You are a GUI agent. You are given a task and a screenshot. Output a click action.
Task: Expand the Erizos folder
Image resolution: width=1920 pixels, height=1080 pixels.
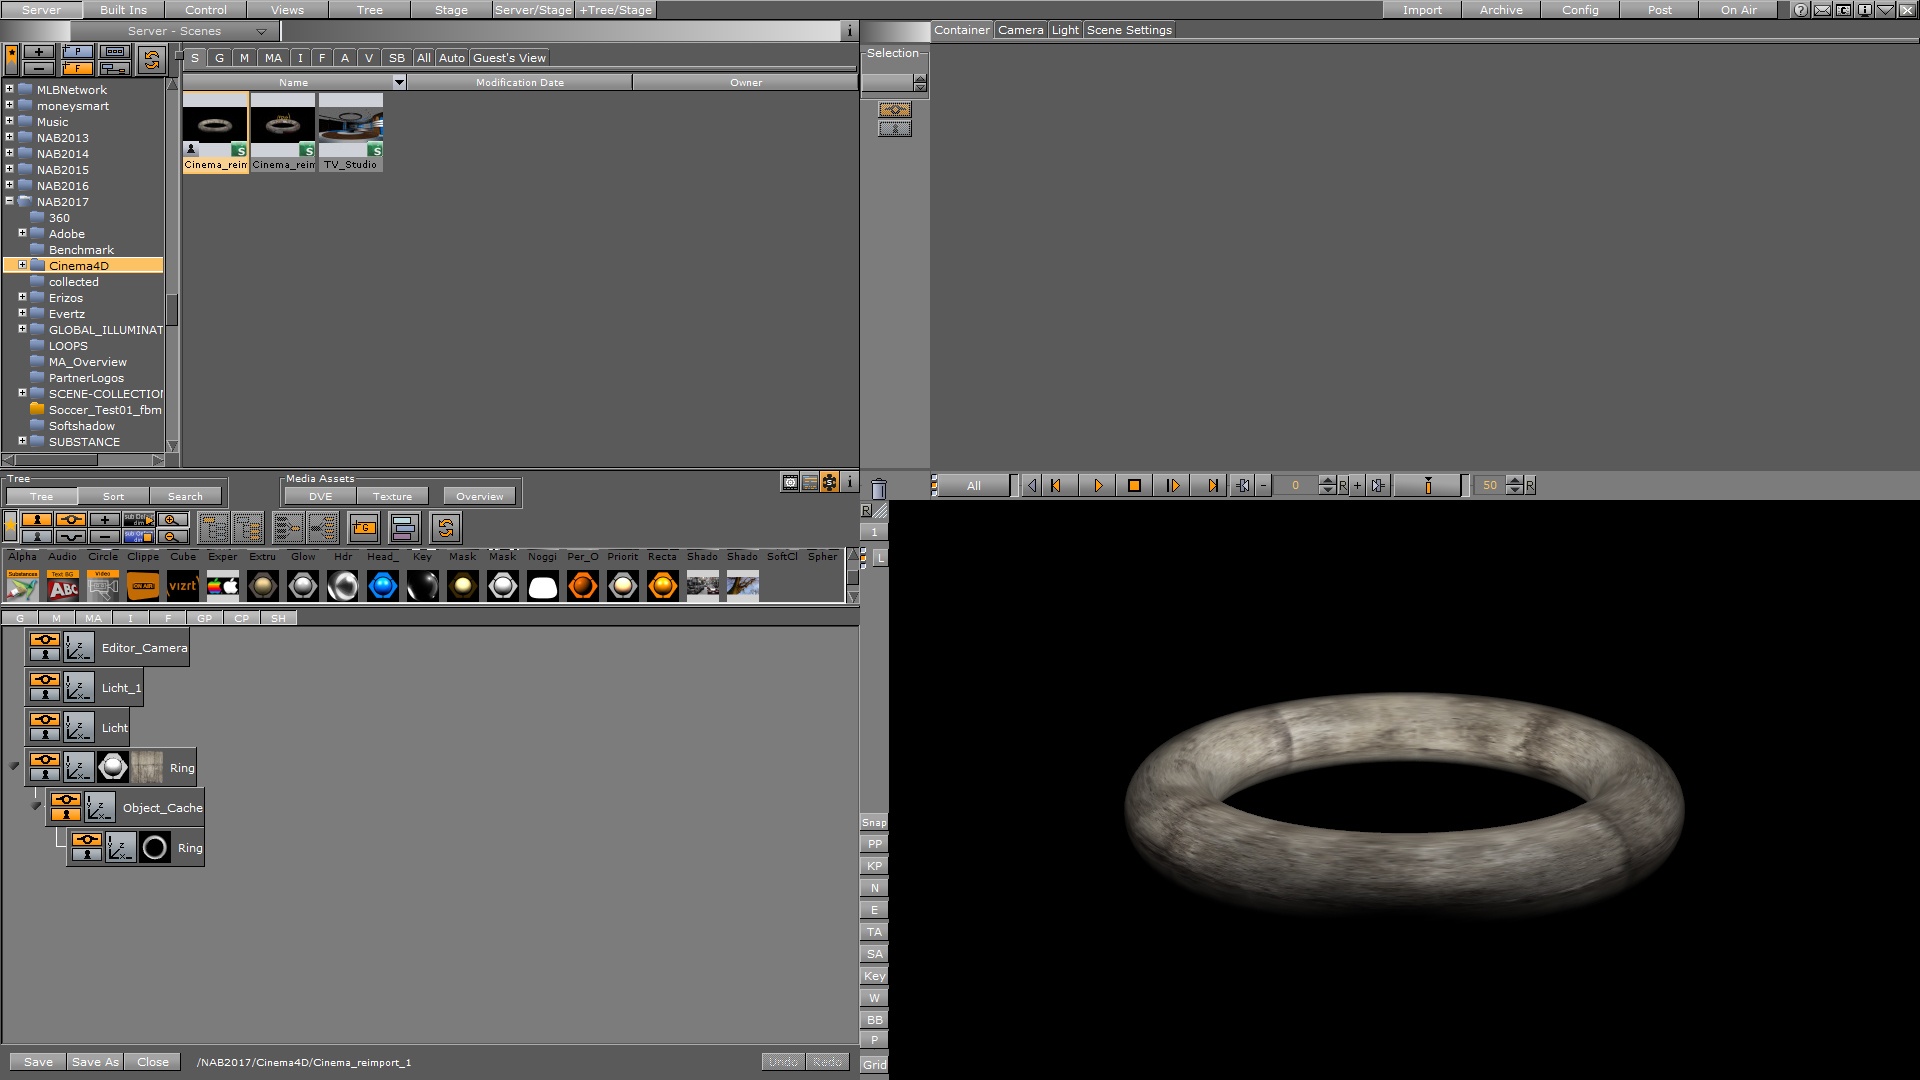pos(22,297)
